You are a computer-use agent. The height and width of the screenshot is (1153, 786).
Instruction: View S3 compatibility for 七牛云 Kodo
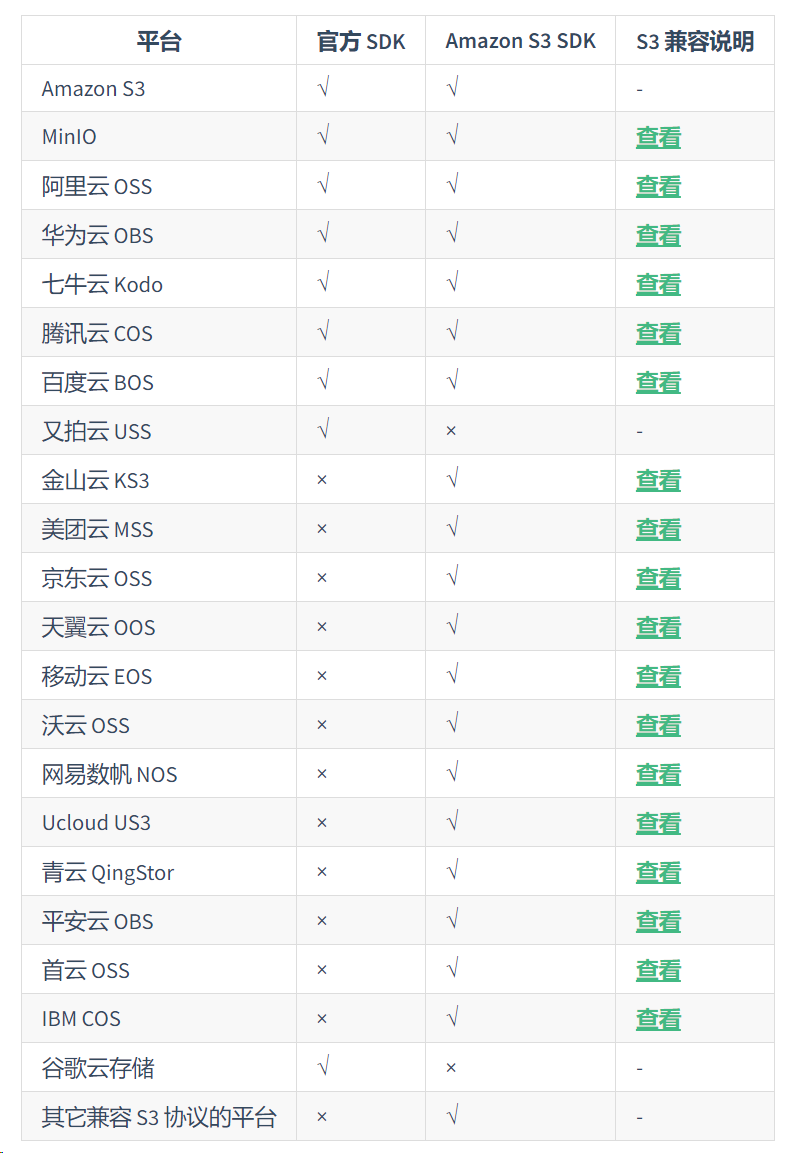(x=658, y=284)
